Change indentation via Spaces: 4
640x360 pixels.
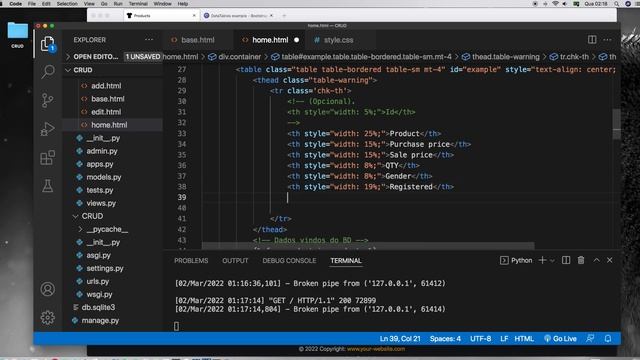pos(445,338)
